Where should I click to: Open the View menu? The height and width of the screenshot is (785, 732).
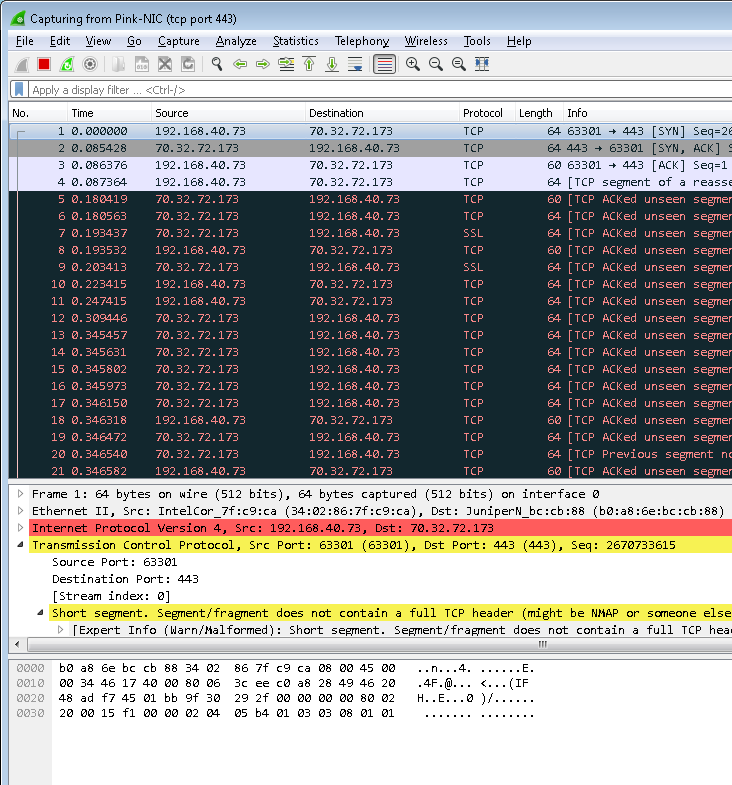pos(98,41)
